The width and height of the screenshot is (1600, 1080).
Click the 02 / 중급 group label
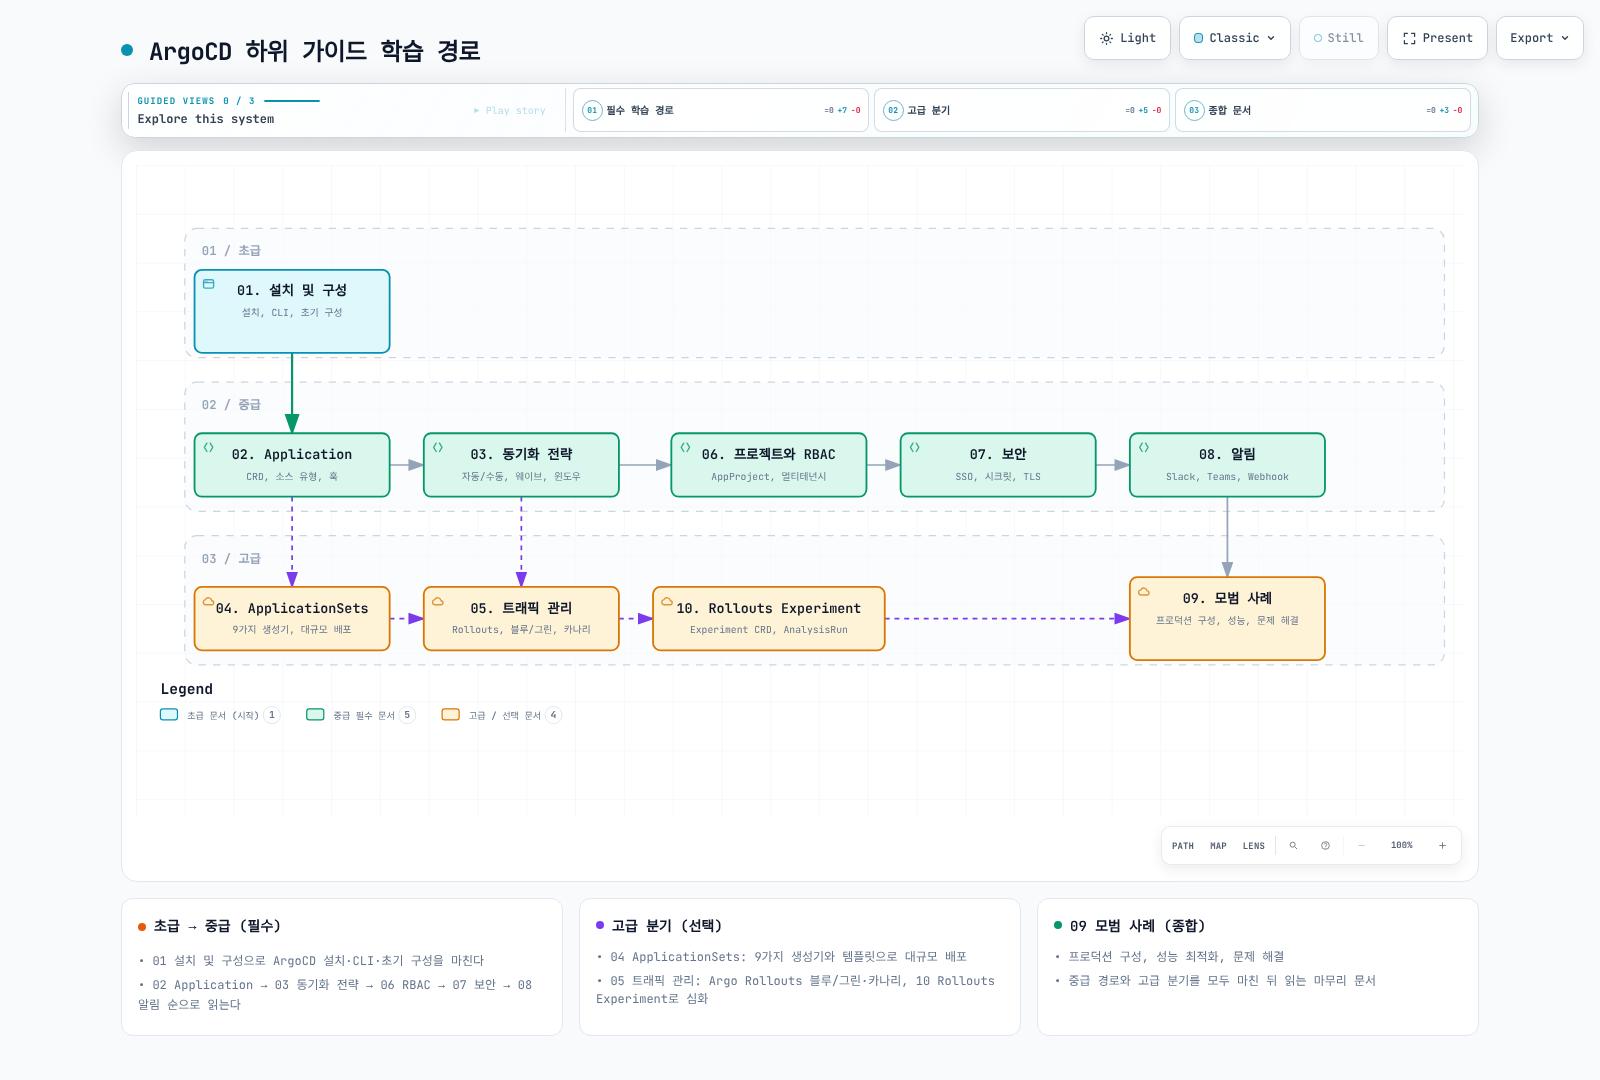(x=231, y=405)
